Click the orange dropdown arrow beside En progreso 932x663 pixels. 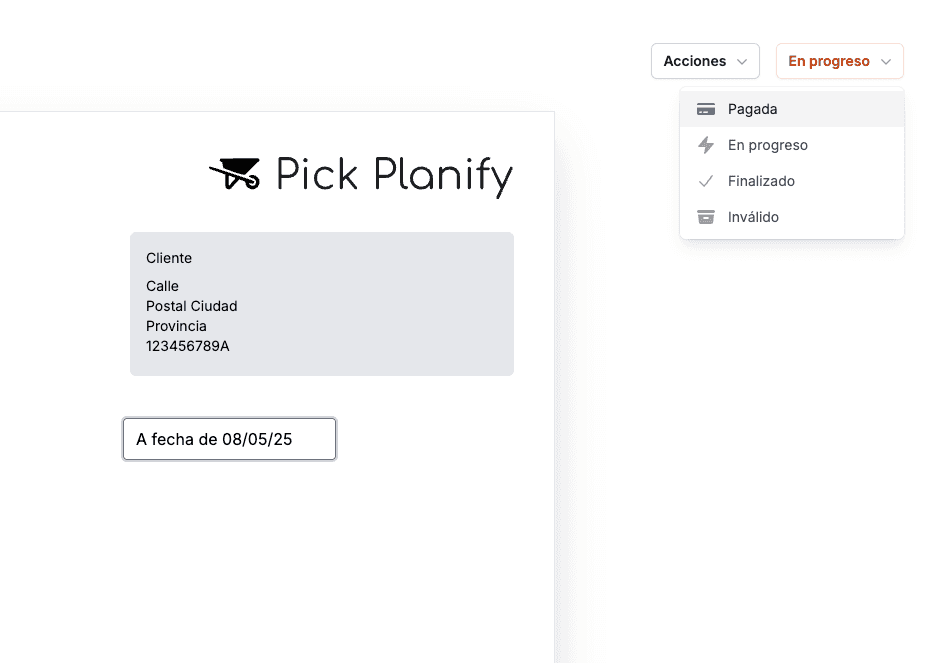point(888,61)
